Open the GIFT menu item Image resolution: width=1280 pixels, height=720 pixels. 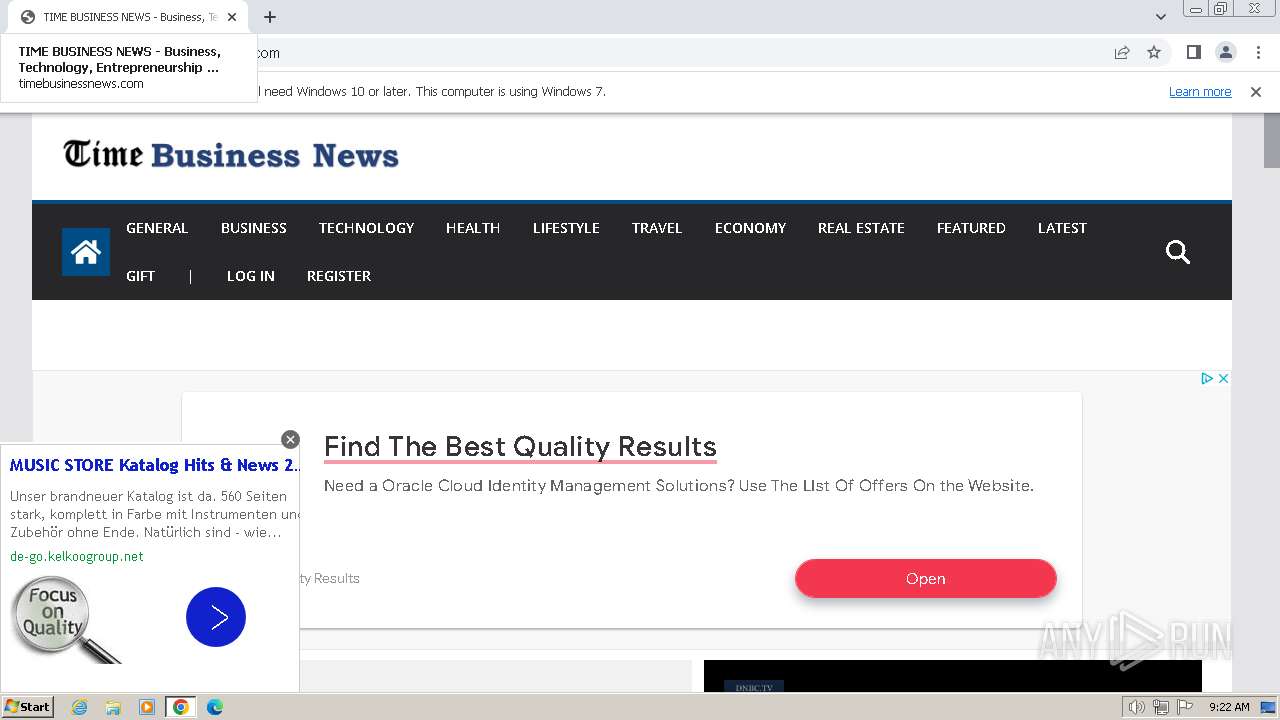(x=140, y=276)
